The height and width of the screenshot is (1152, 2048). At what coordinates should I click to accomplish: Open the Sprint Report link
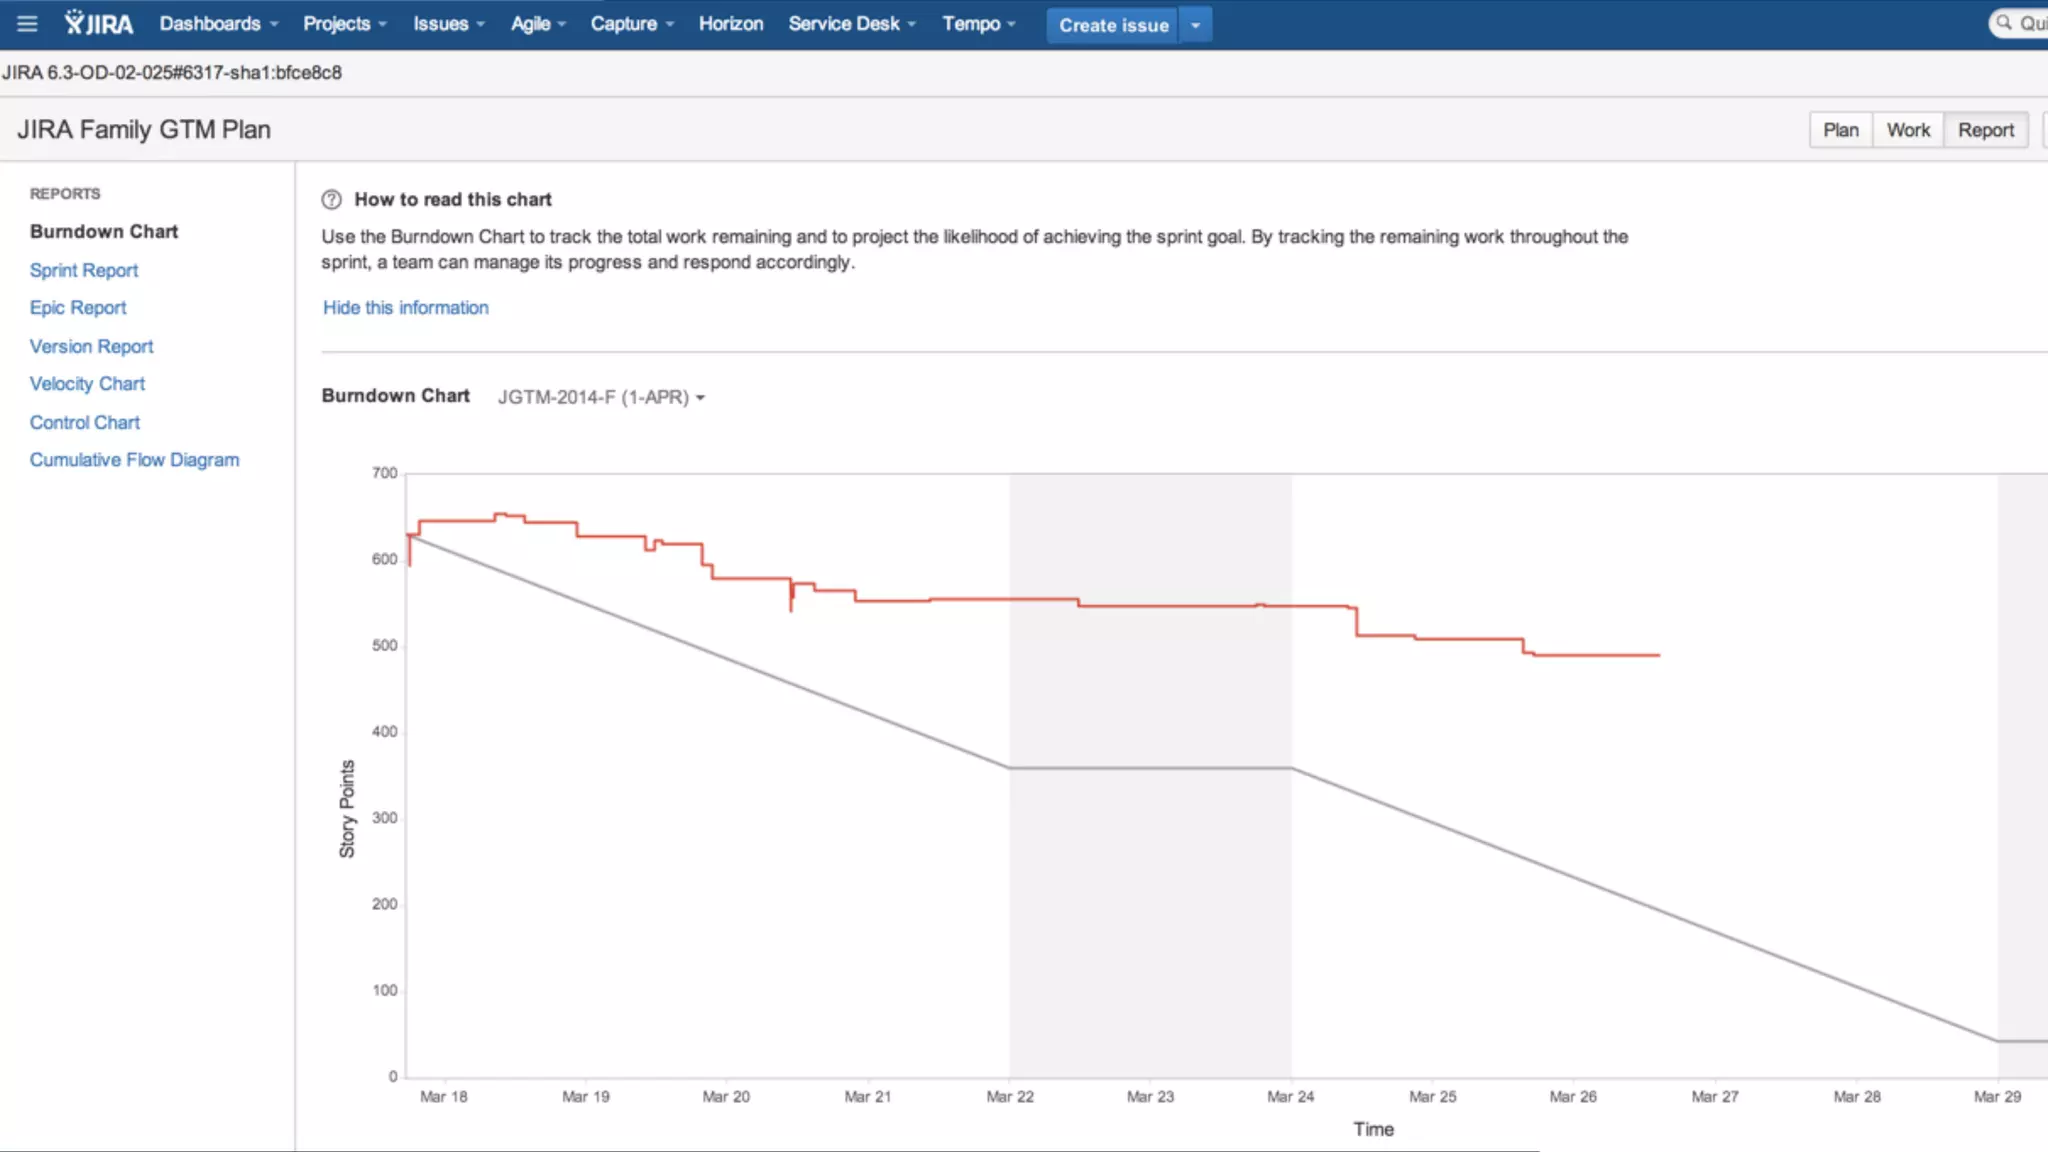click(84, 270)
